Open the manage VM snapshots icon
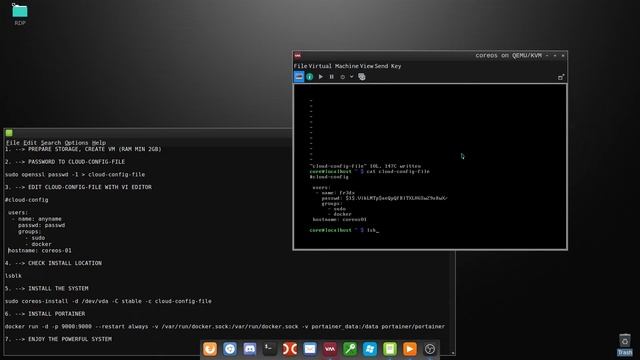The height and width of the screenshot is (360, 640). (x=362, y=77)
